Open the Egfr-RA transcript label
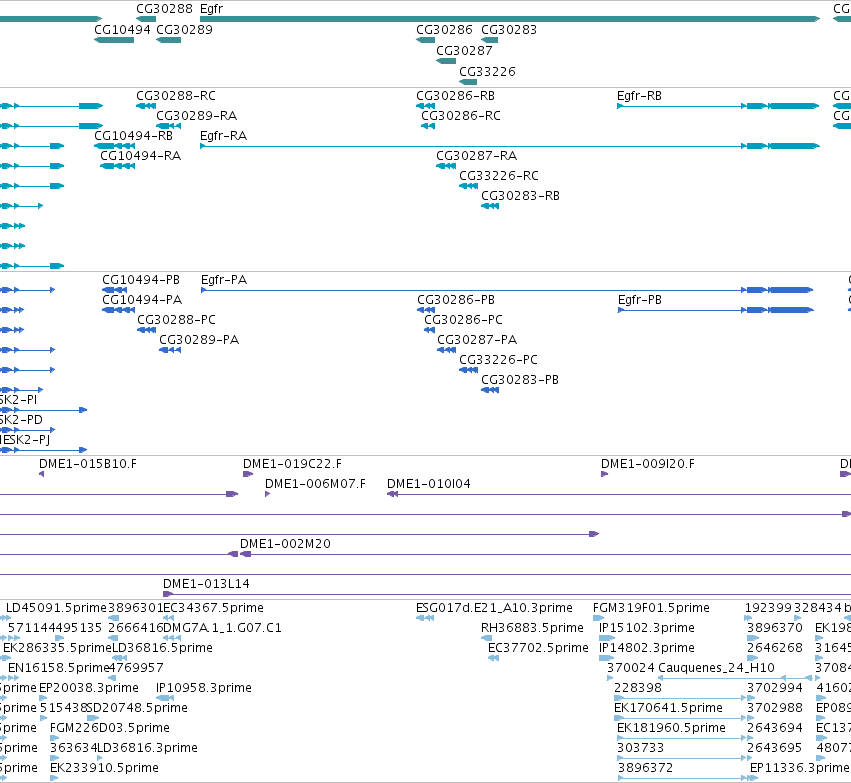Viewport: 851px width, 783px height. coord(223,136)
